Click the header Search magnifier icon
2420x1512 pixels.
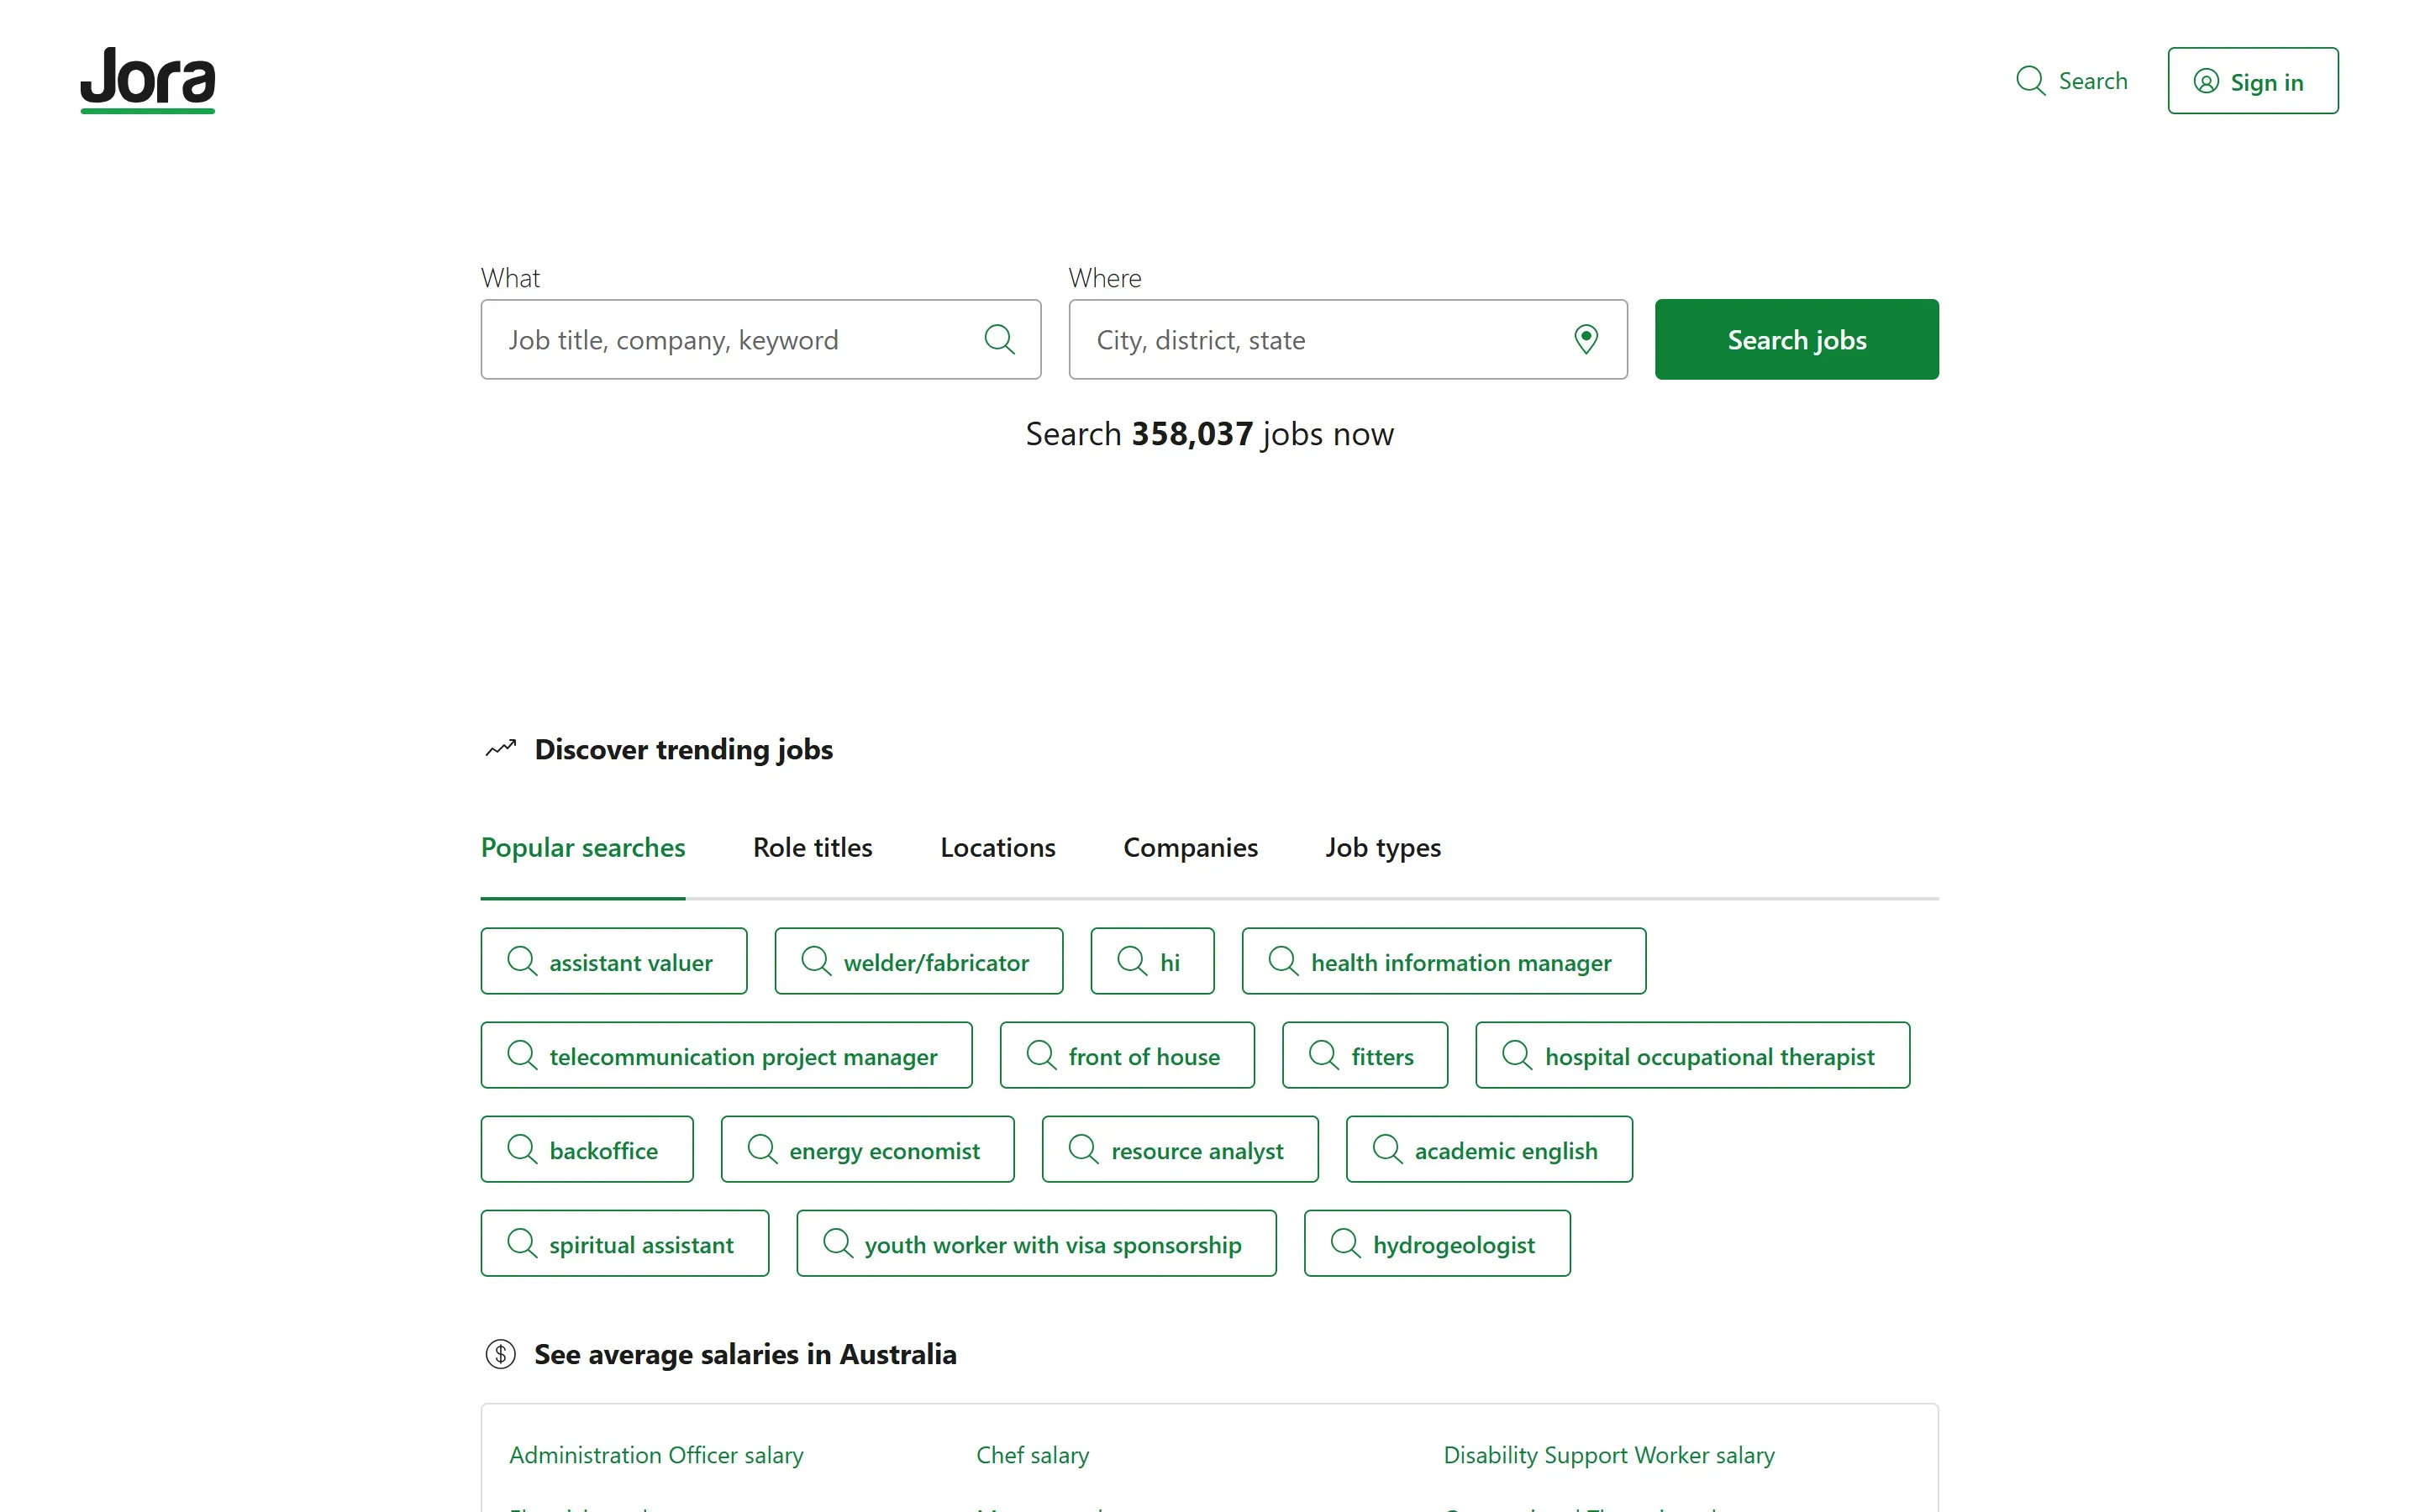click(x=2030, y=81)
